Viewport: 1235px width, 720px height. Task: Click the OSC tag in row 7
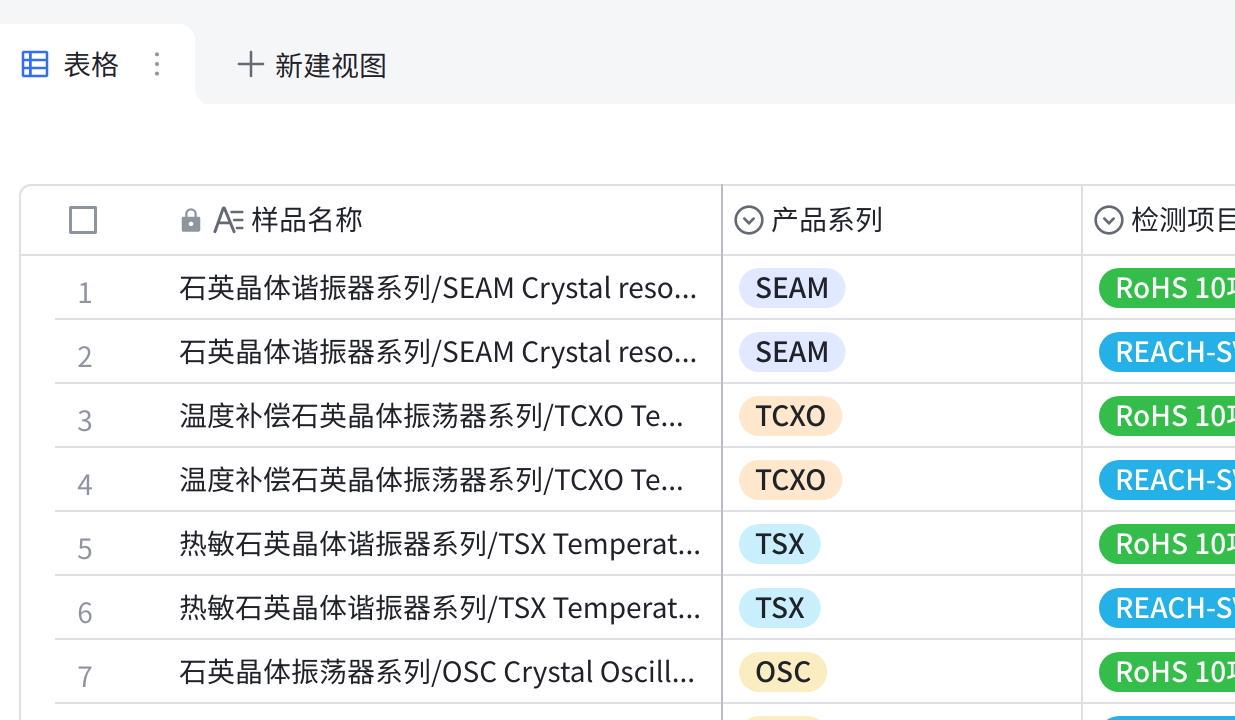tap(783, 672)
